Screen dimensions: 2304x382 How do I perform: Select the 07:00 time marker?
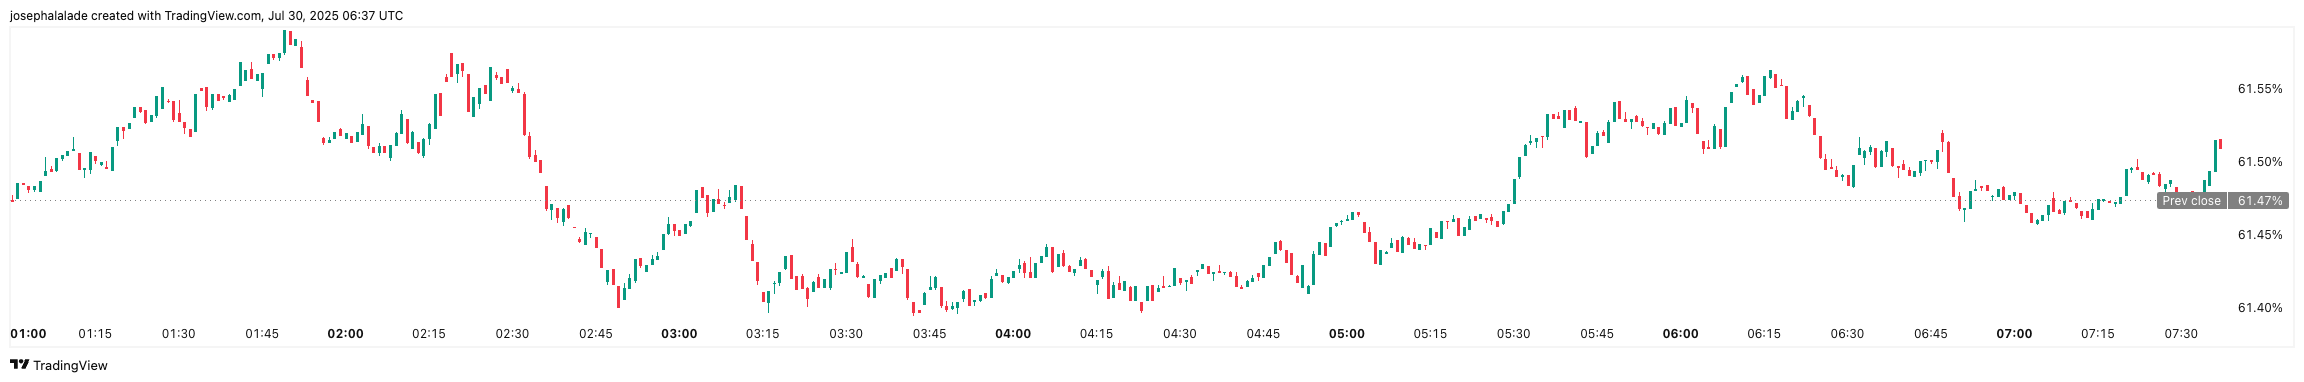click(x=2014, y=333)
